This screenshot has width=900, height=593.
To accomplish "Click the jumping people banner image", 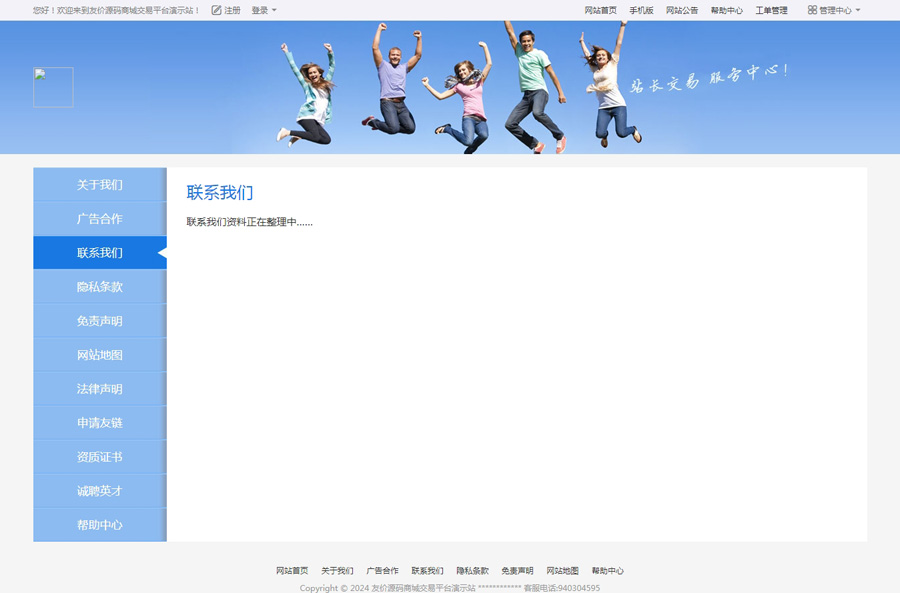I will (460, 90).
